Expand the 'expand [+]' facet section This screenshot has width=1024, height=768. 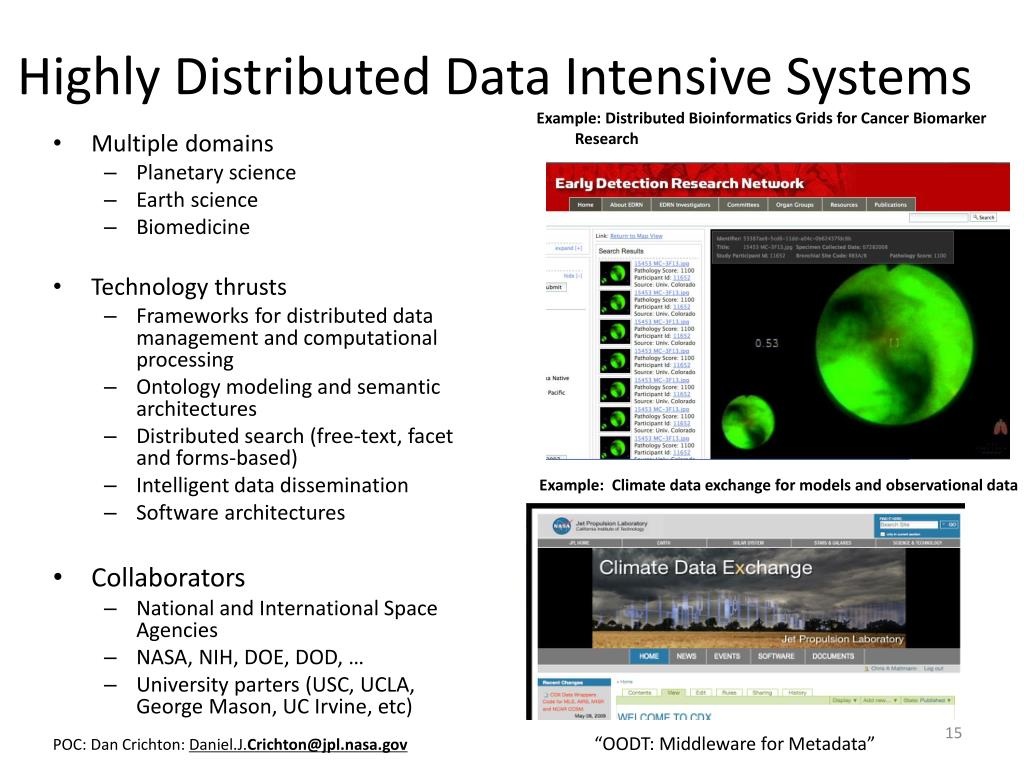point(568,248)
